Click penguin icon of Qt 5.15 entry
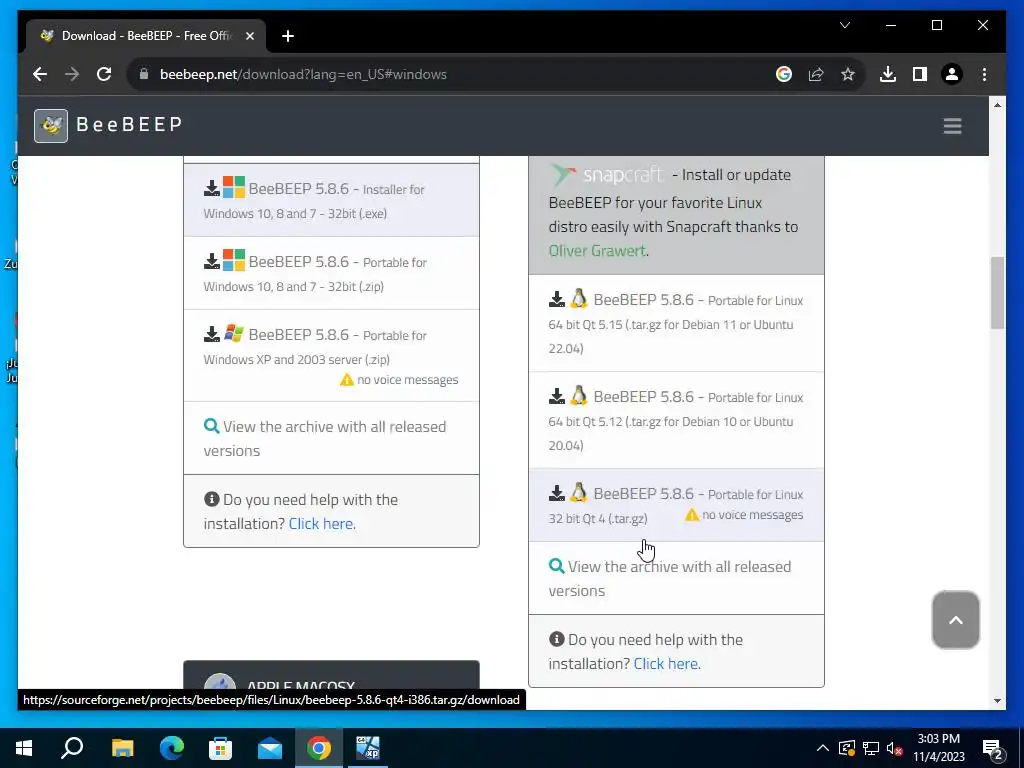This screenshot has height=768, width=1024. click(x=579, y=298)
